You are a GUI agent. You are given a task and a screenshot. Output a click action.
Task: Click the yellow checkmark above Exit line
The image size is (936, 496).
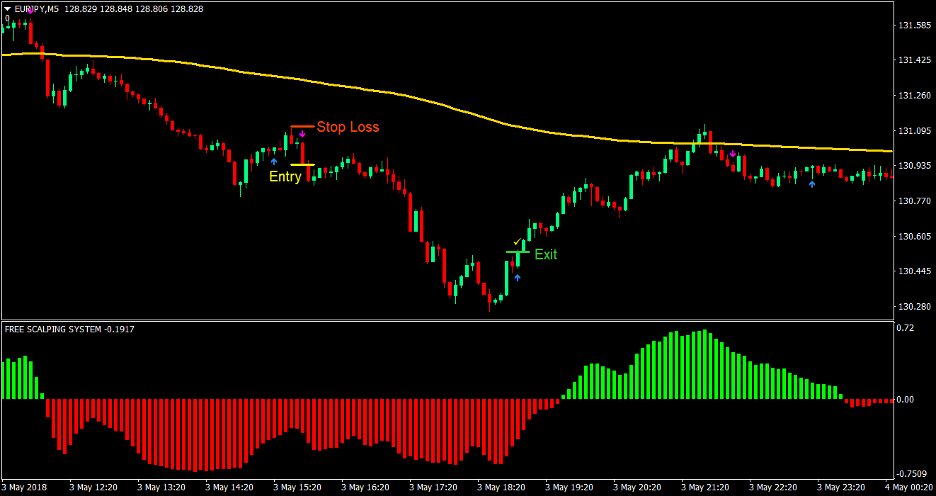tap(517, 242)
